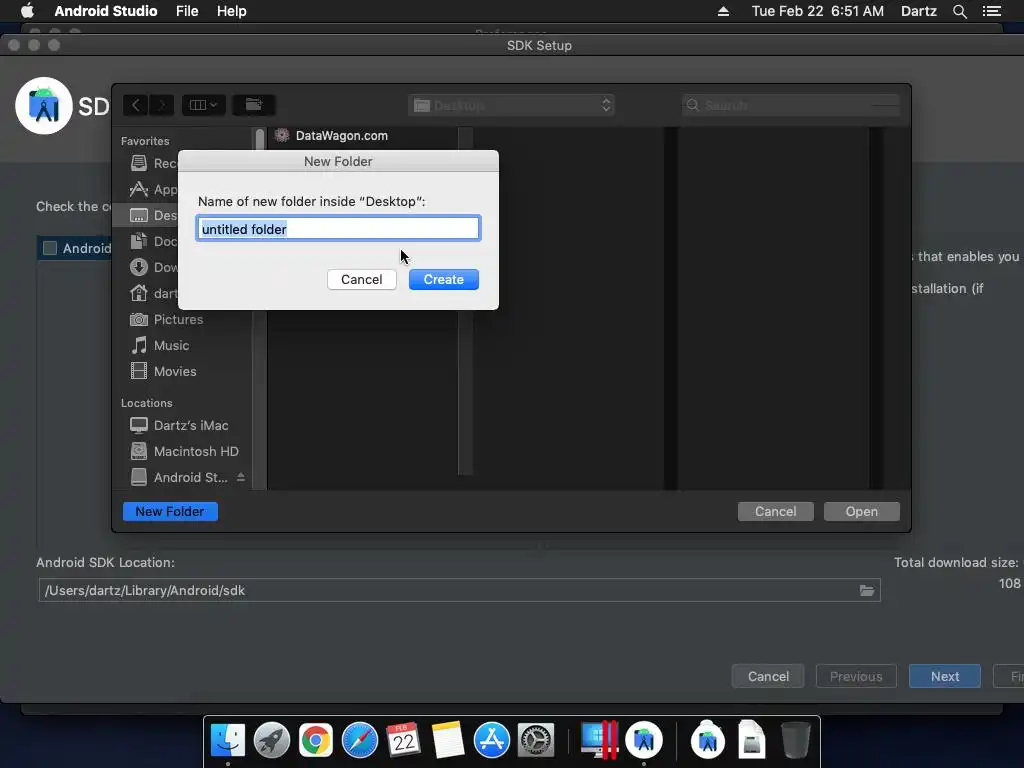1024x768 pixels.
Task: Open Launchpad from the Dock
Action: (272, 741)
